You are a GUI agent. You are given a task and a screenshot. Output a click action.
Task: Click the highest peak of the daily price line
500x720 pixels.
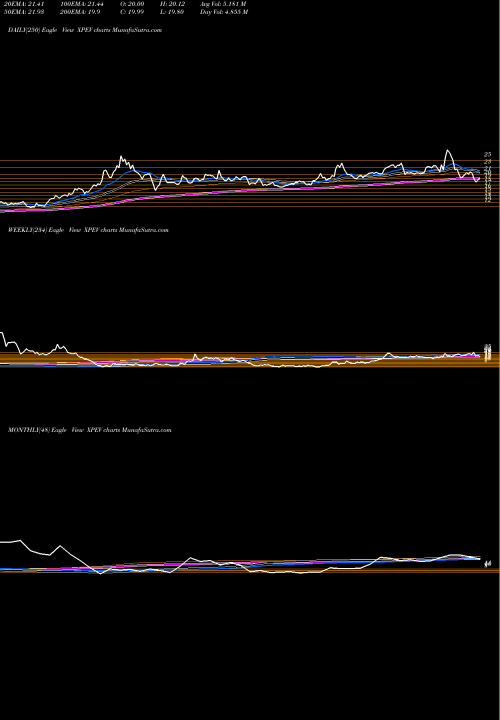pyautogui.click(x=447, y=151)
